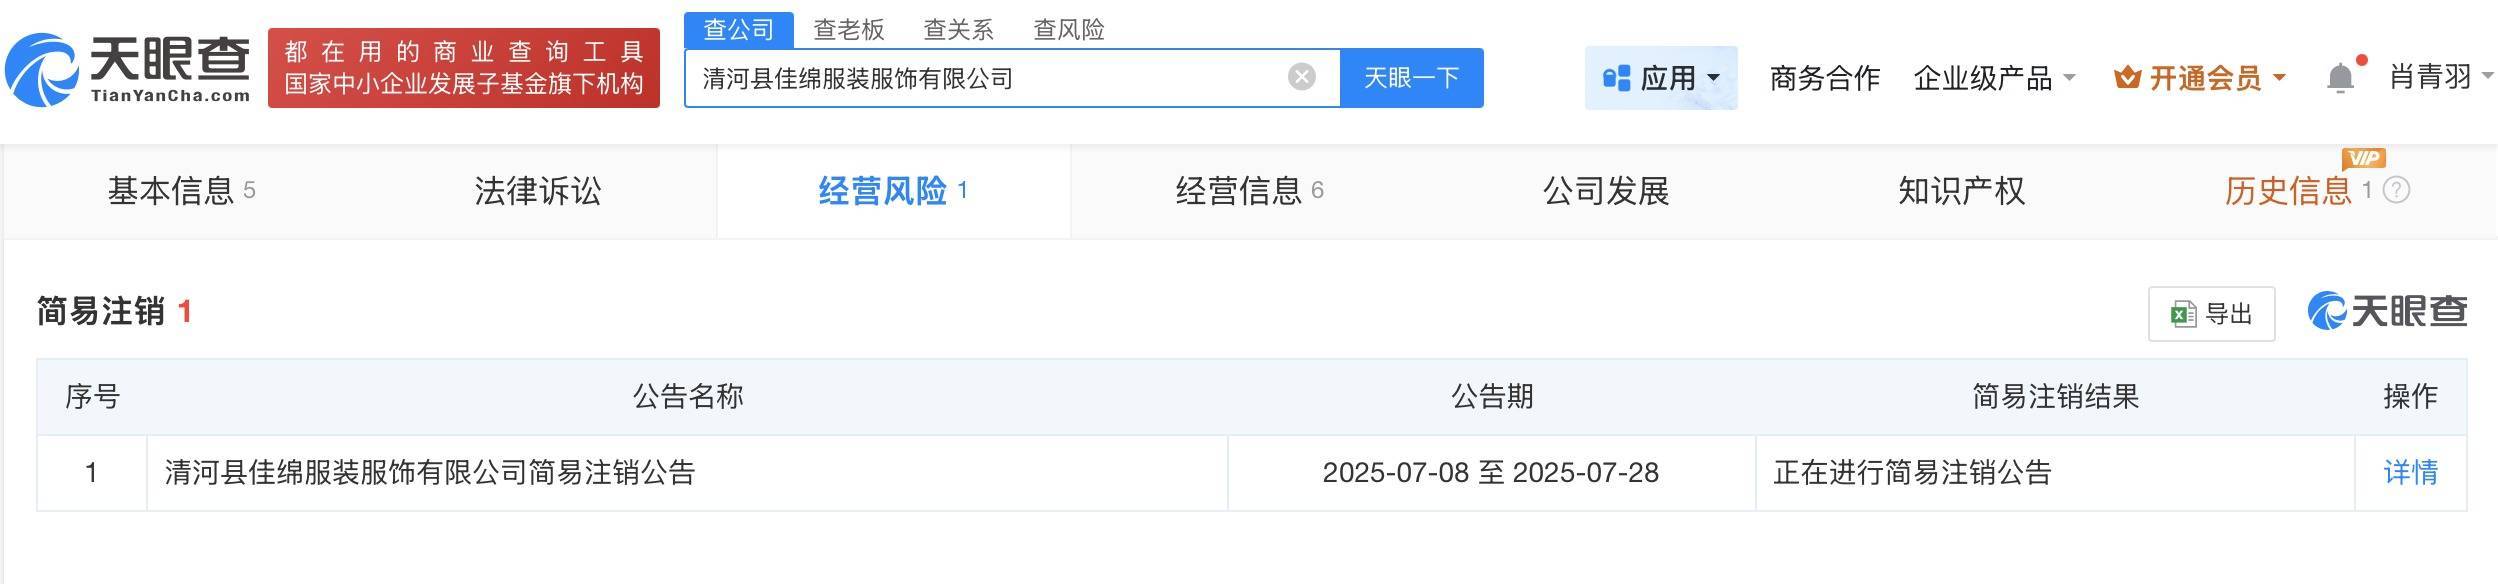
Task: Click the Excel icon in 导出
Action: pos(2182,314)
